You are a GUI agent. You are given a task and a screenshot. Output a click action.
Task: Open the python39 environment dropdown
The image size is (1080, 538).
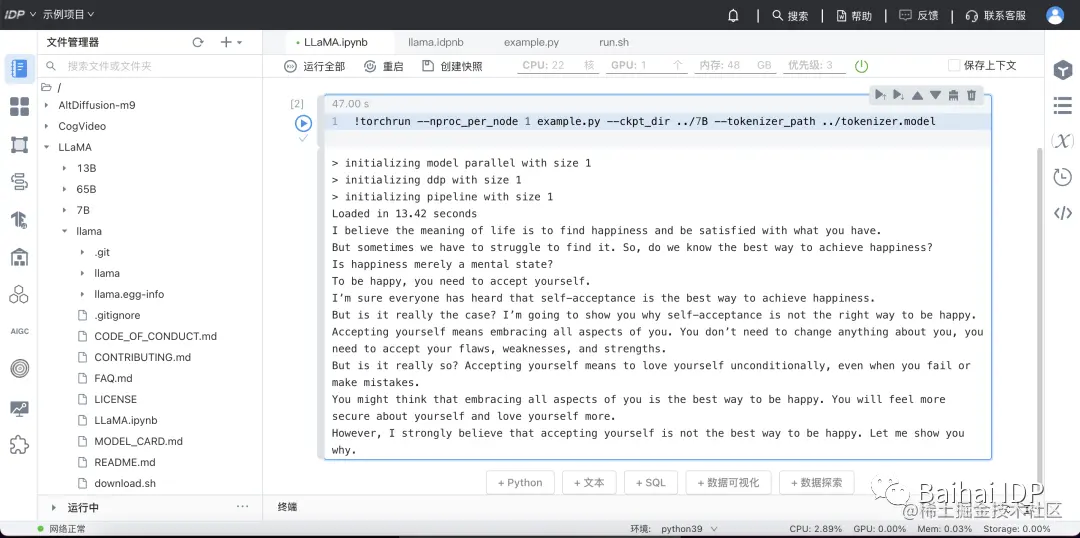[689, 529]
